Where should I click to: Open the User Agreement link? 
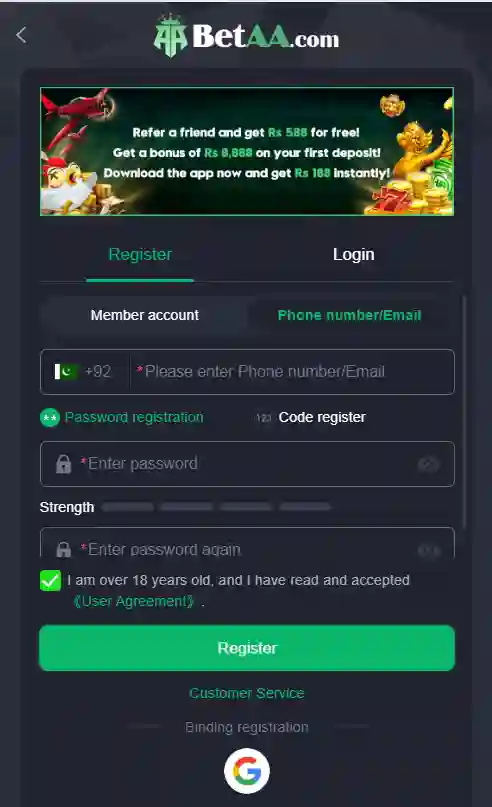134,601
